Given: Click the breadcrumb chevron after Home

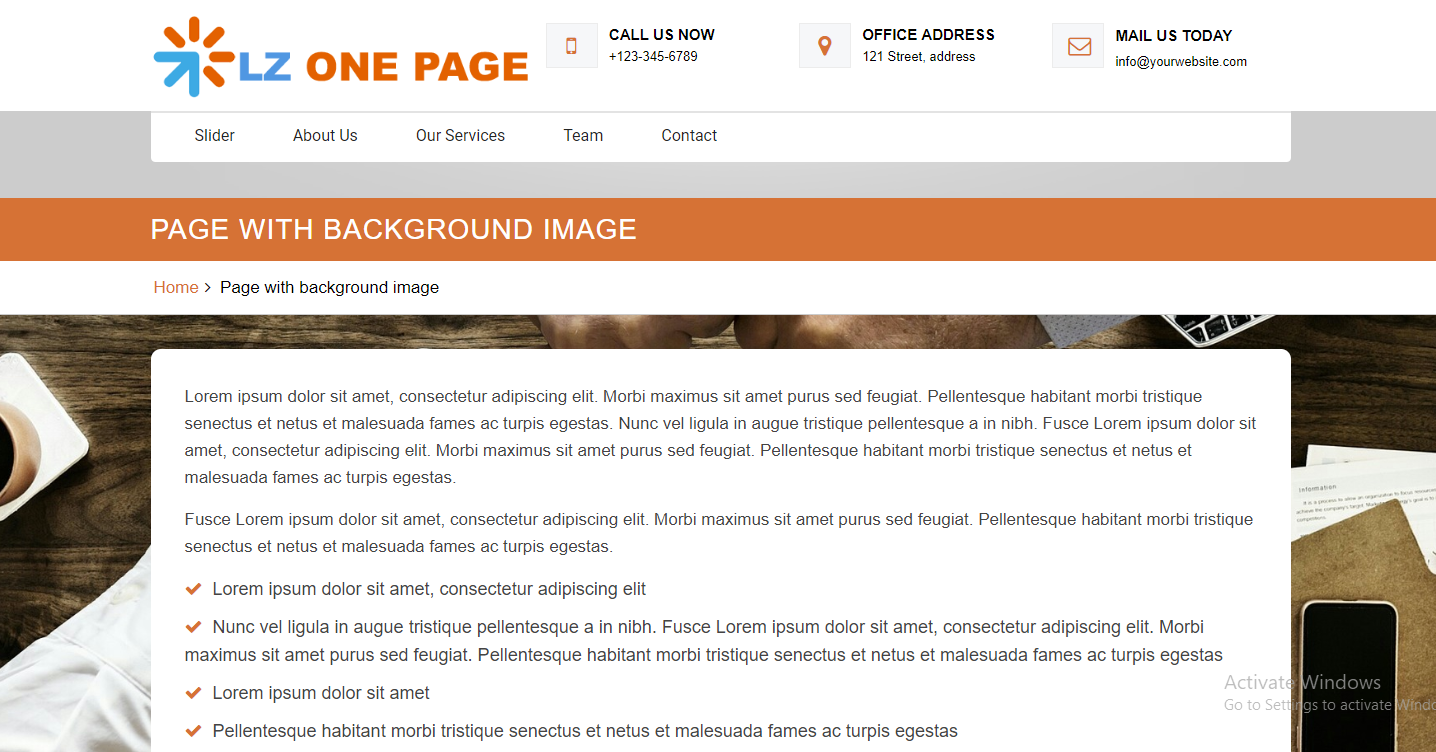Looking at the screenshot, I should [207, 288].
